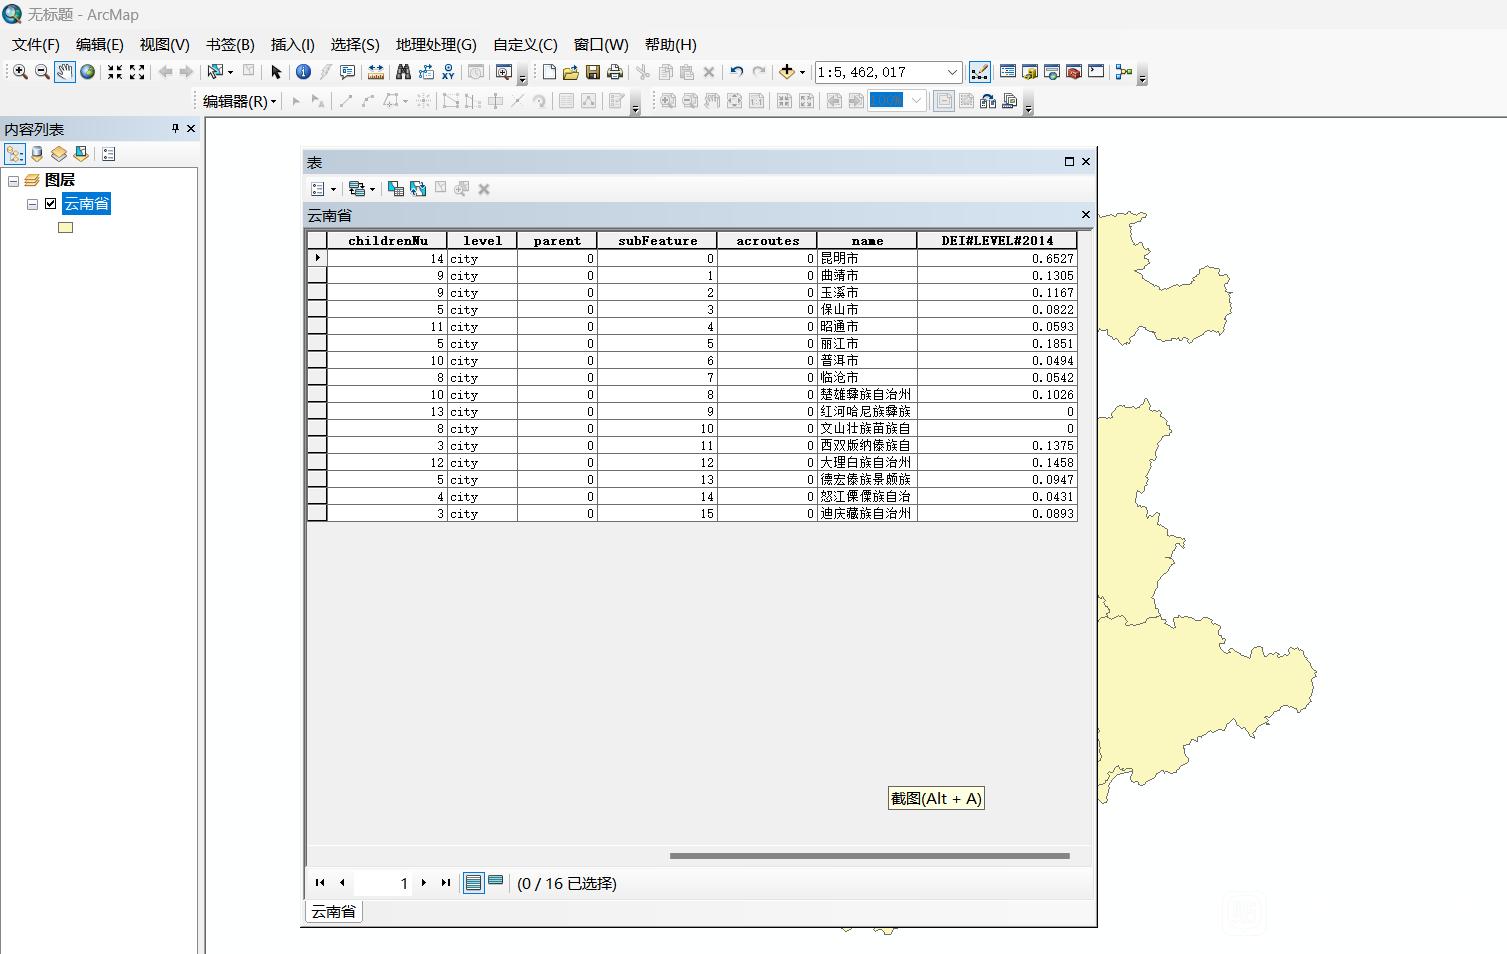This screenshot has width=1507, height=954.
Task: Click the name column header
Action: (867, 240)
